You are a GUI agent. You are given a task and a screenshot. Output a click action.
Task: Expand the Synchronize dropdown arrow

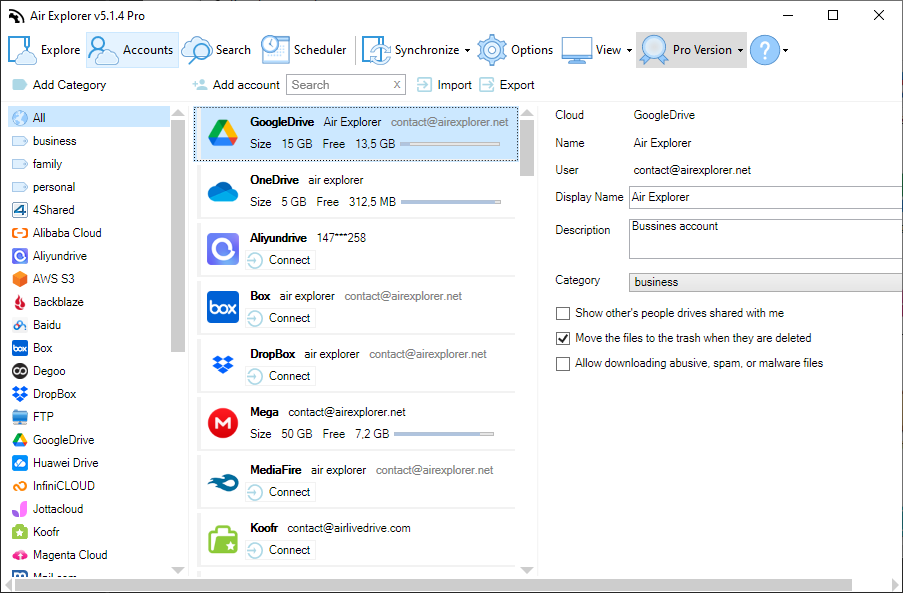(x=467, y=50)
